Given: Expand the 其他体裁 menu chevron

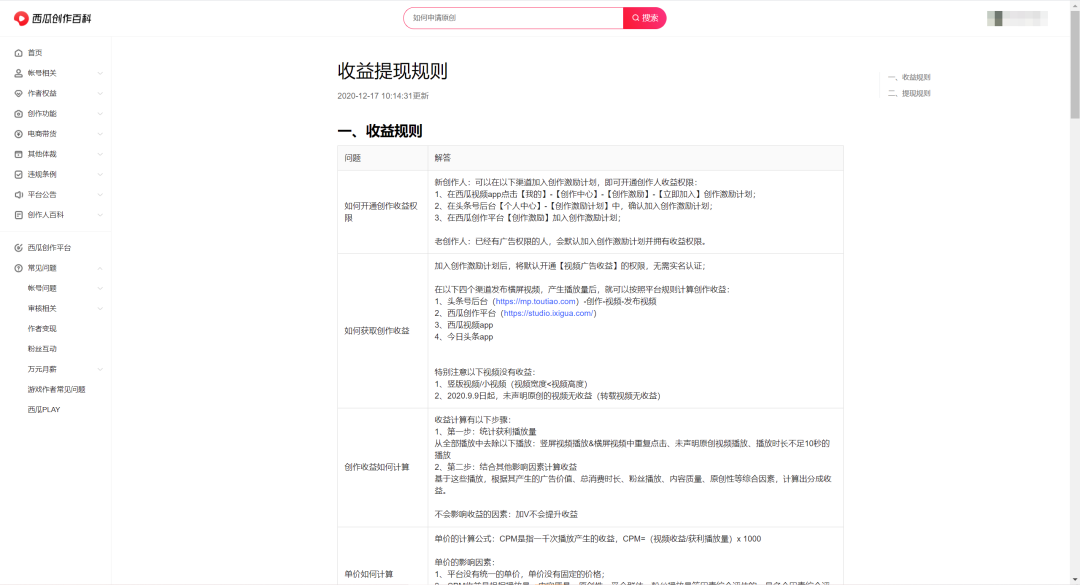Looking at the screenshot, I should coord(100,154).
